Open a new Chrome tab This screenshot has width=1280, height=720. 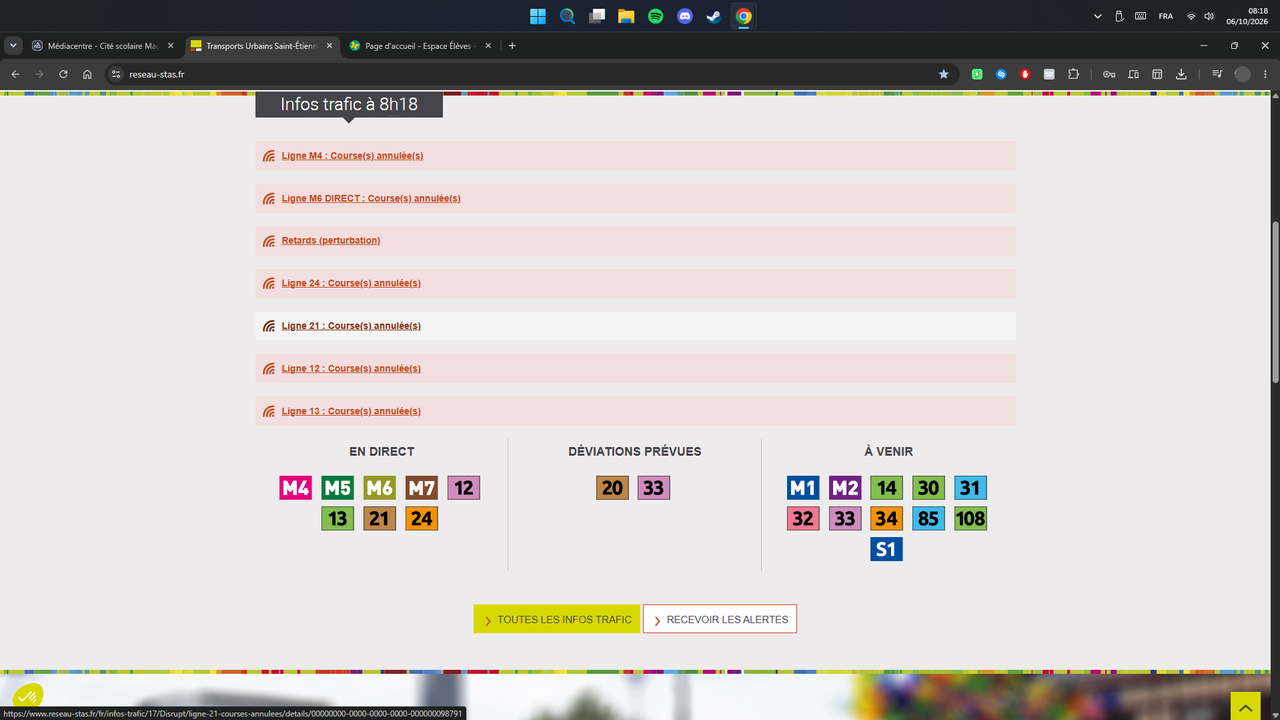click(512, 46)
